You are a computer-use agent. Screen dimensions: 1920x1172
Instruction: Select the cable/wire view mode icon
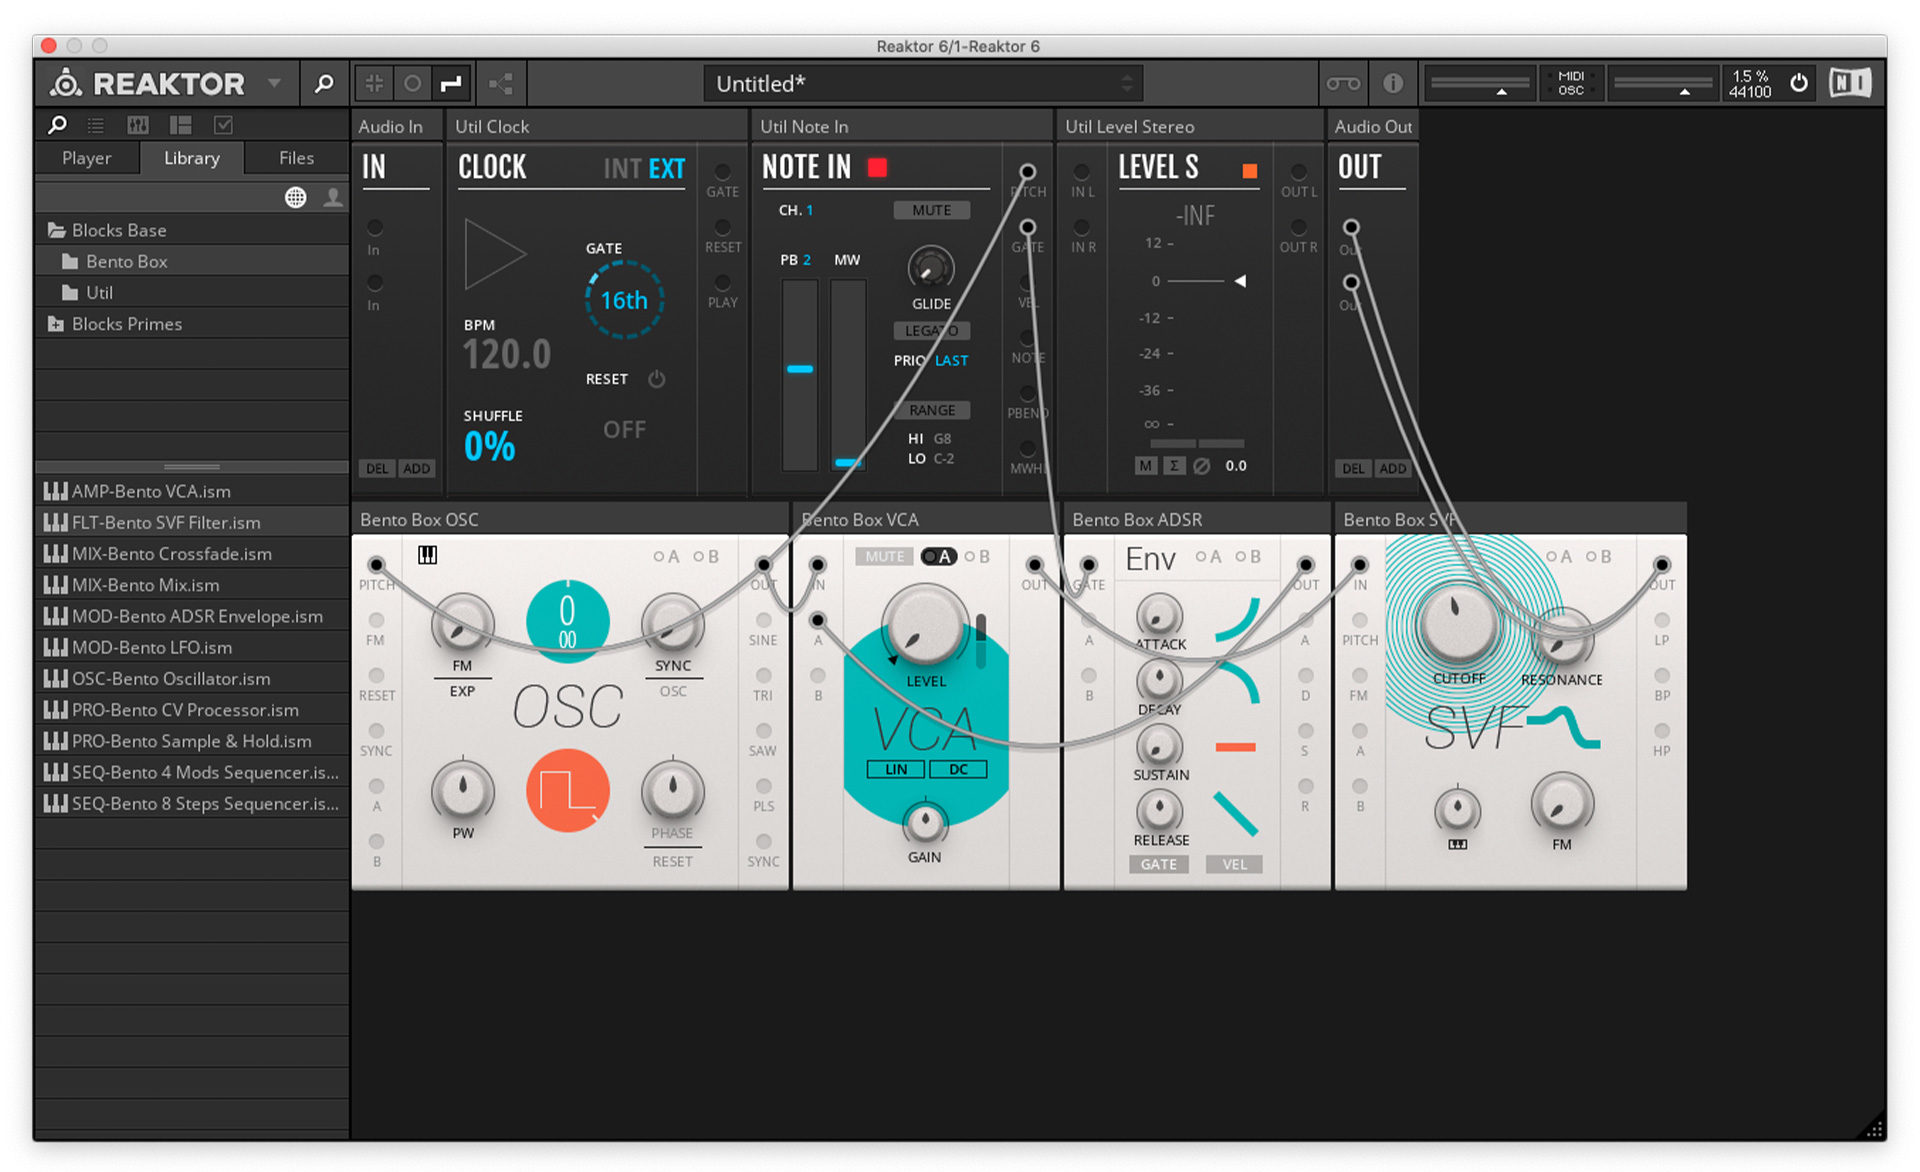(x=451, y=83)
